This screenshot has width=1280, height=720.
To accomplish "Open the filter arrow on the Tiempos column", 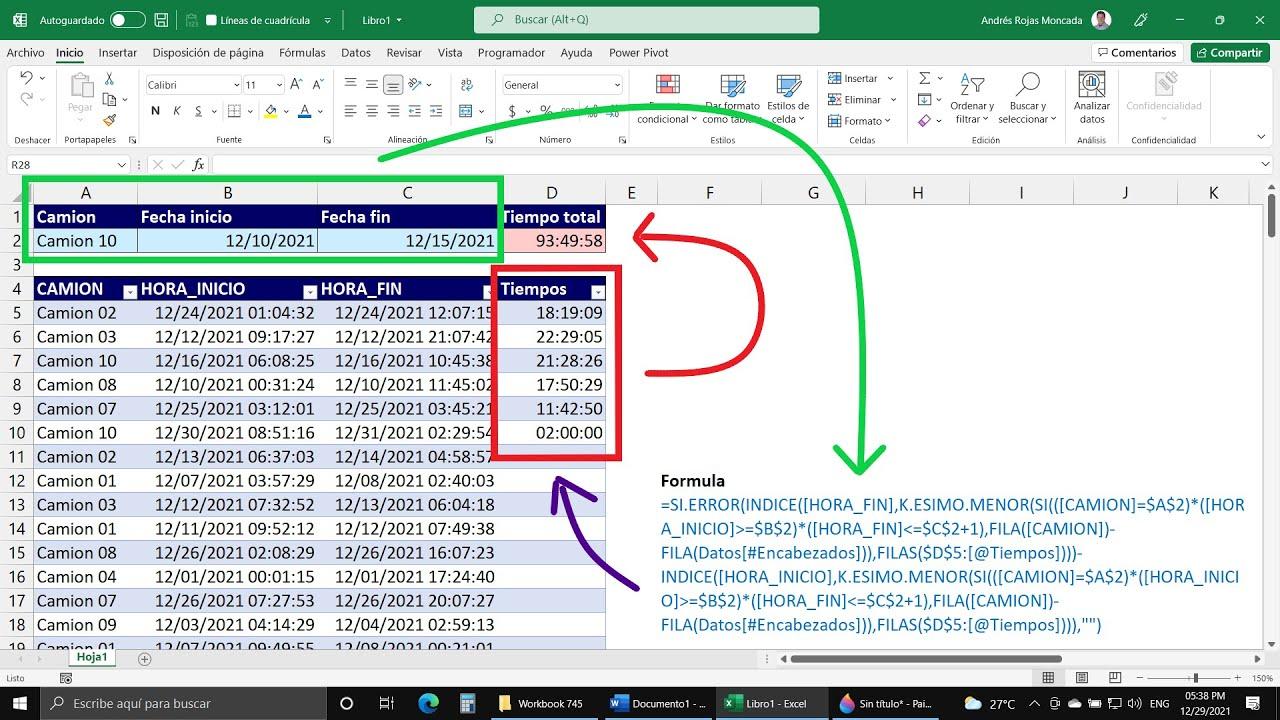I will click(598, 290).
